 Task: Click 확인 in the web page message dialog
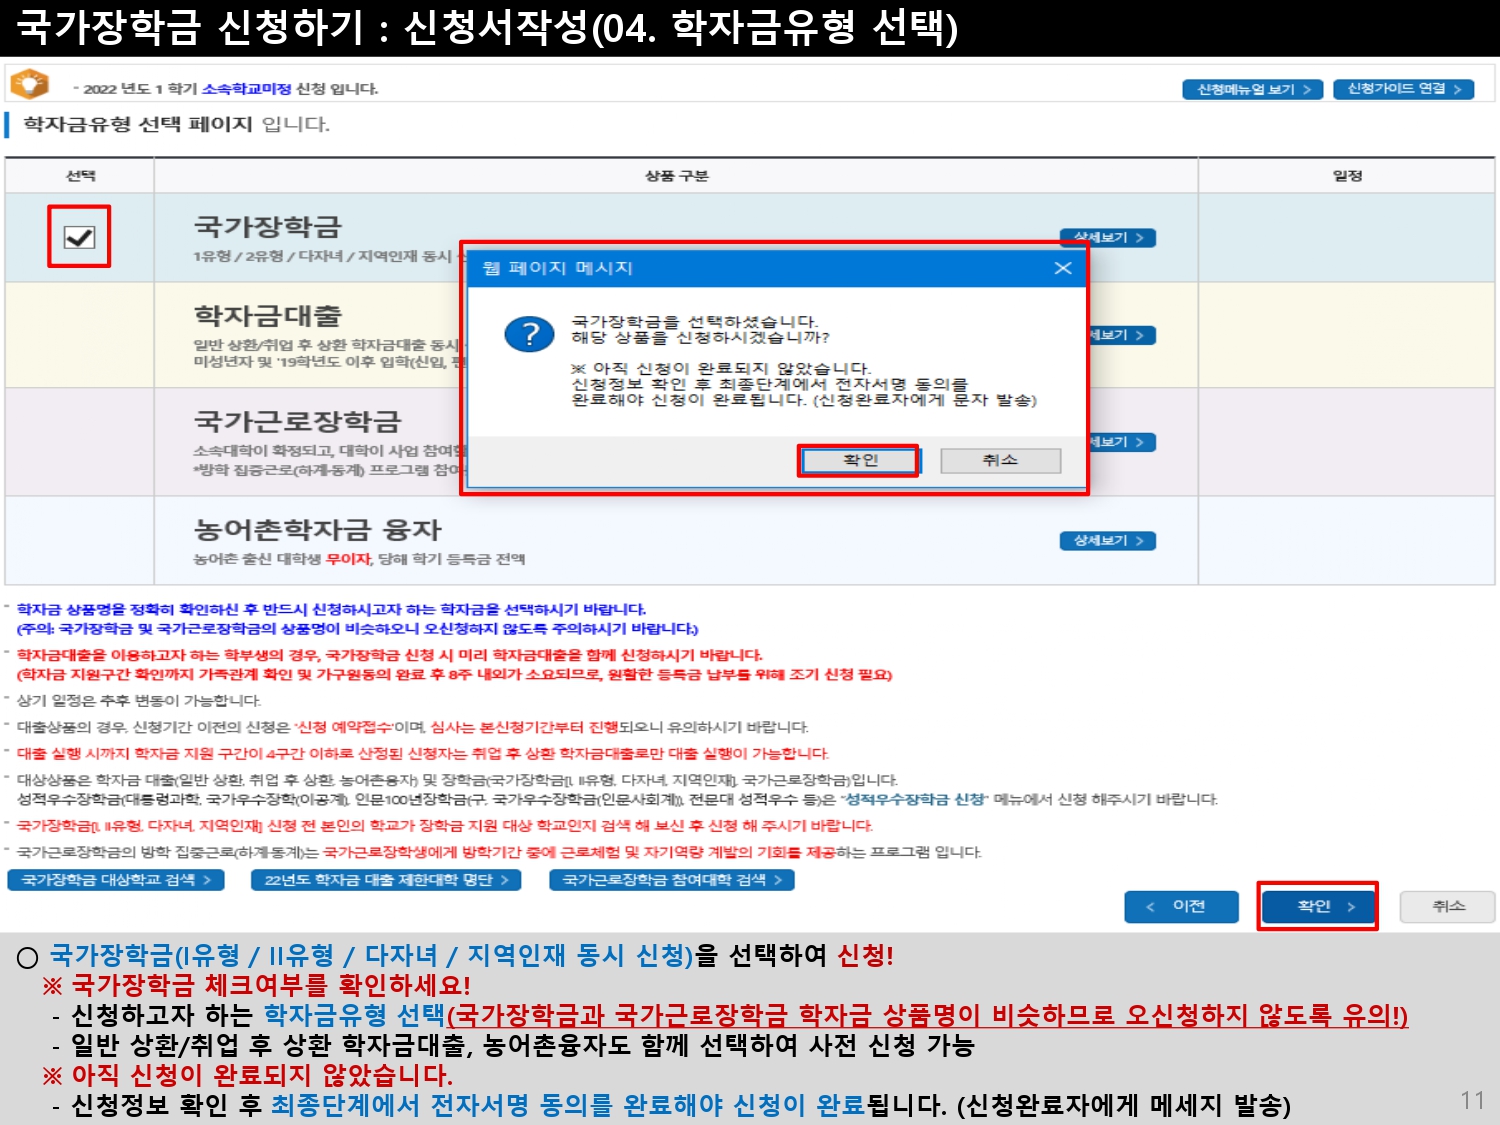pos(860,460)
